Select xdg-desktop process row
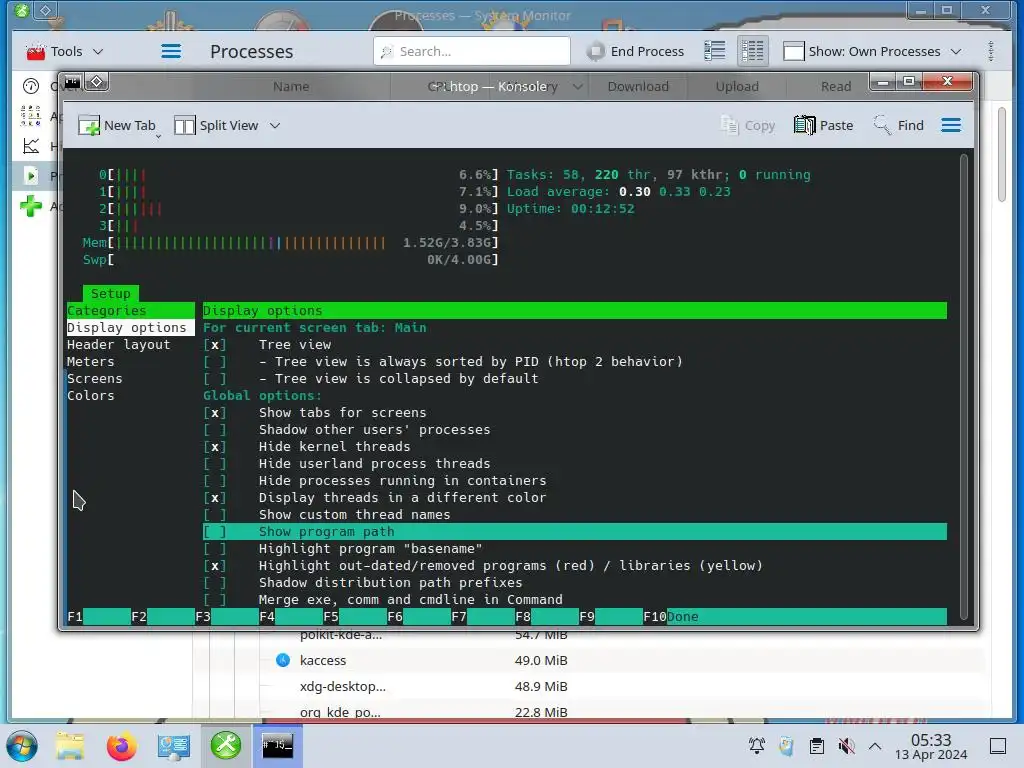Screen dimensions: 1024x768 pos(588,686)
